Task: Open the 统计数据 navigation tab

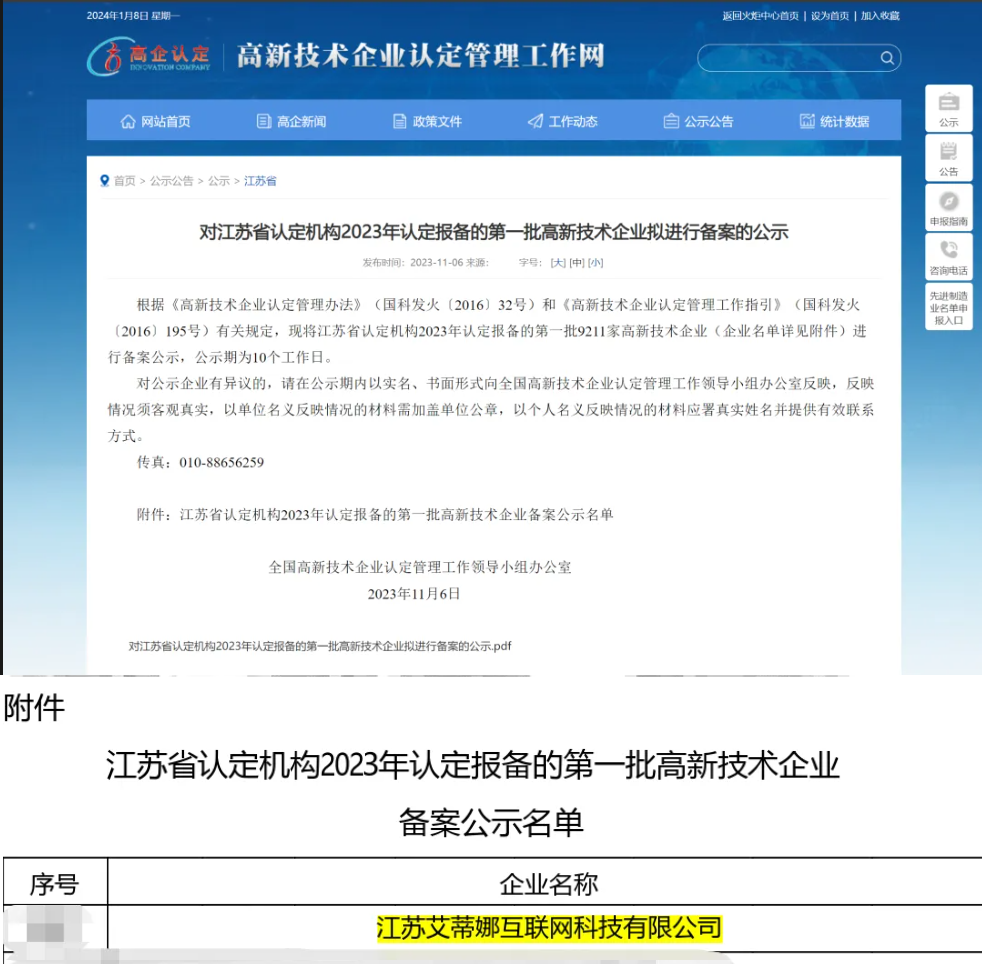Action: (x=834, y=122)
